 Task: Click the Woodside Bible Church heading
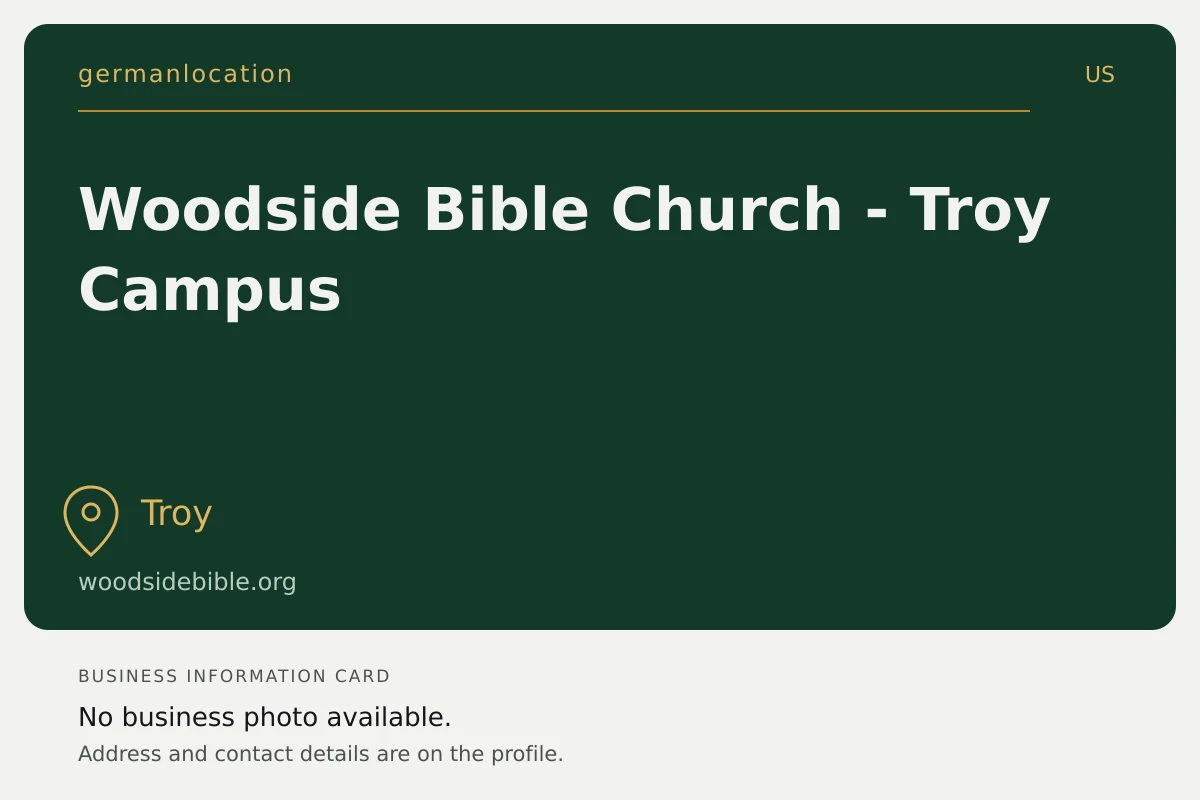point(564,249)
